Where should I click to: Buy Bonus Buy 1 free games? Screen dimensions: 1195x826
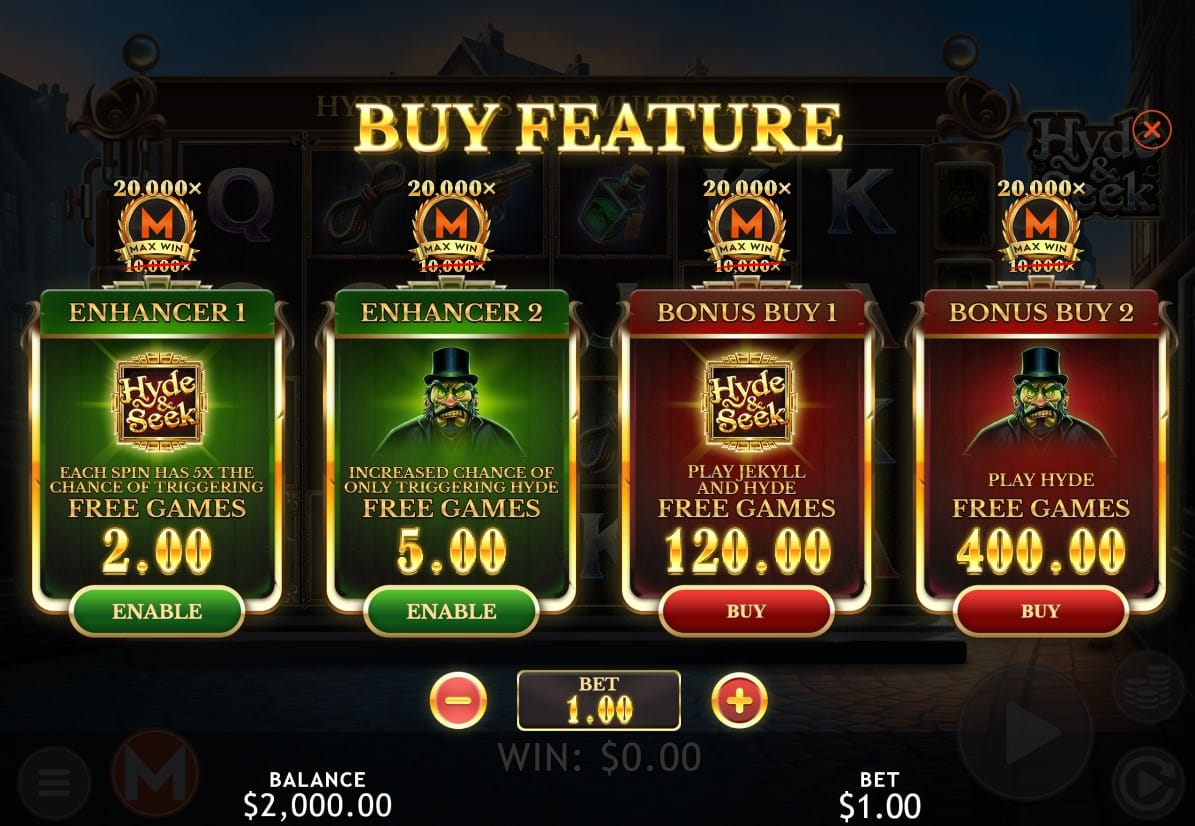pyautogui.click(x=746, y=611)
